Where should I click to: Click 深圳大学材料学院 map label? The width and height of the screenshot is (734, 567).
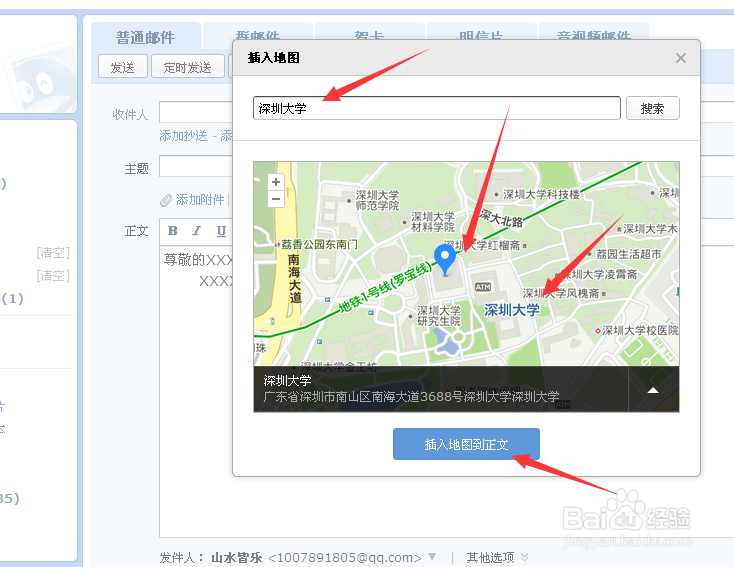point(433,221)
